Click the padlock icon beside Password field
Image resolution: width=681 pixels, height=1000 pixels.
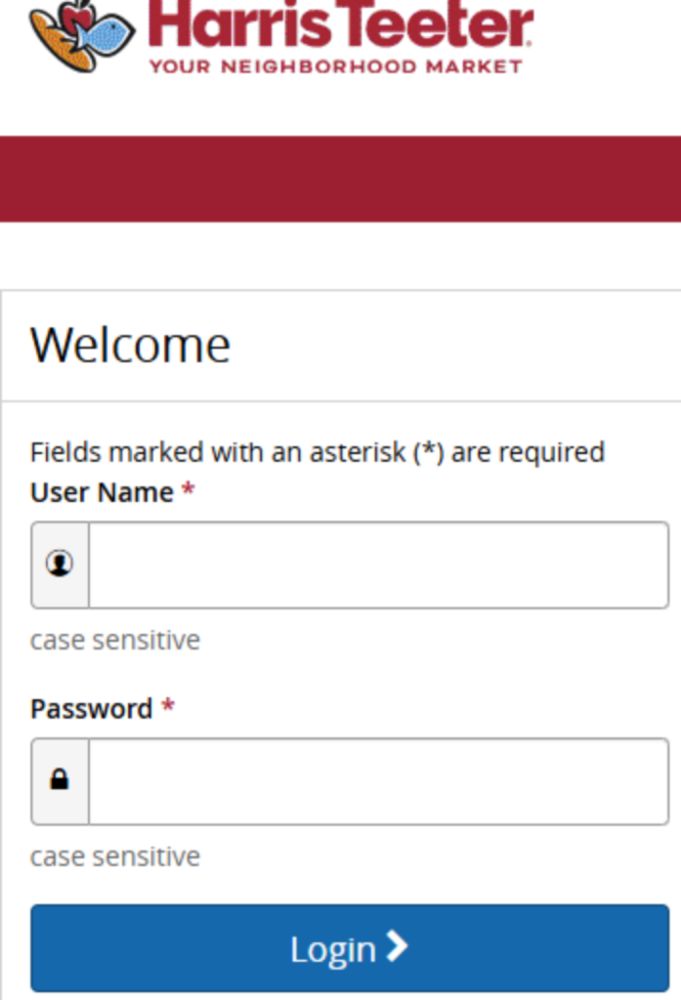[60, 781]
